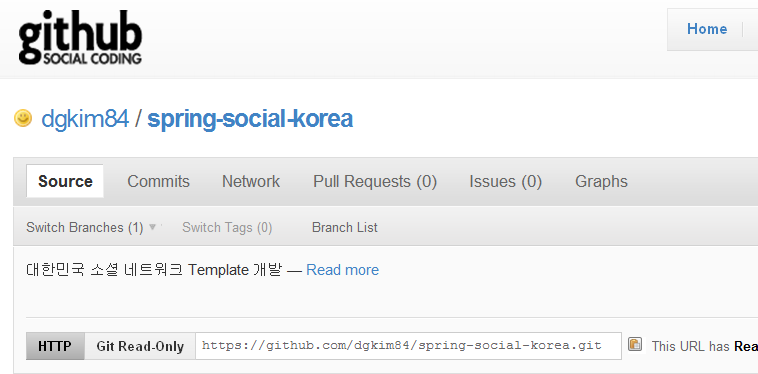Switch to the Graphs tab
This screenshot has height=374, width=758.
[x=601, y=182]
